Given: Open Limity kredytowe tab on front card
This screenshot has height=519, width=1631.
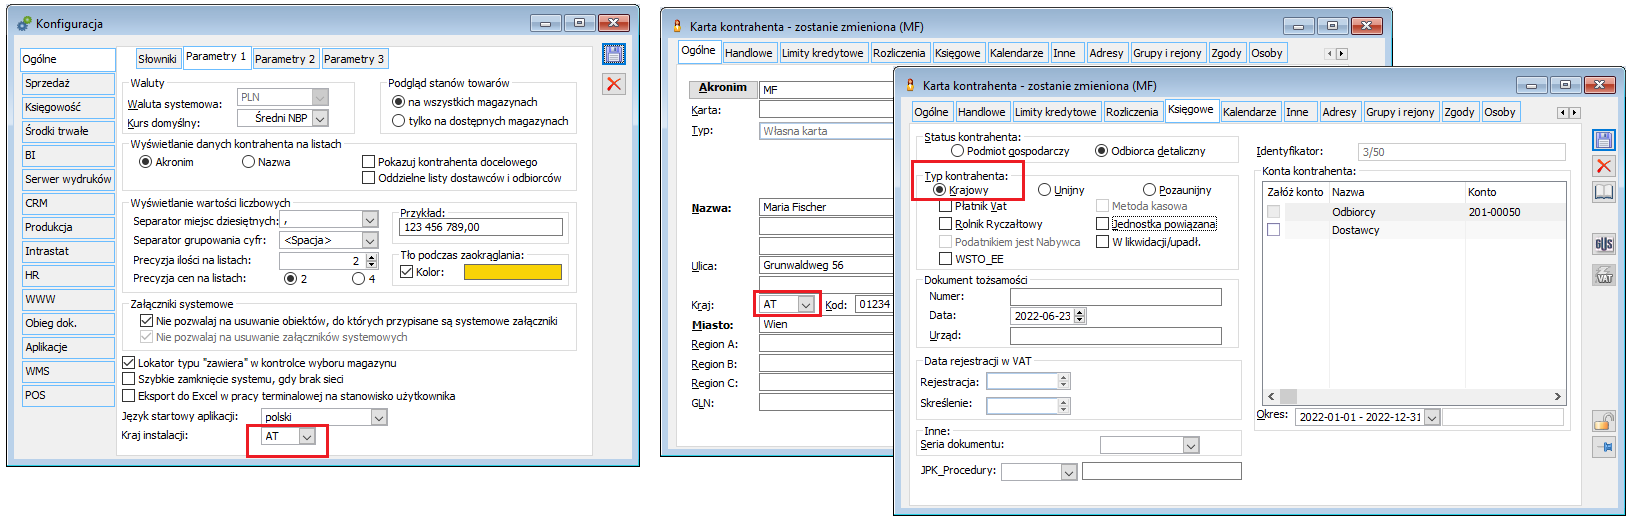Looking at the screenshot, I should [x=1056, y=112].
